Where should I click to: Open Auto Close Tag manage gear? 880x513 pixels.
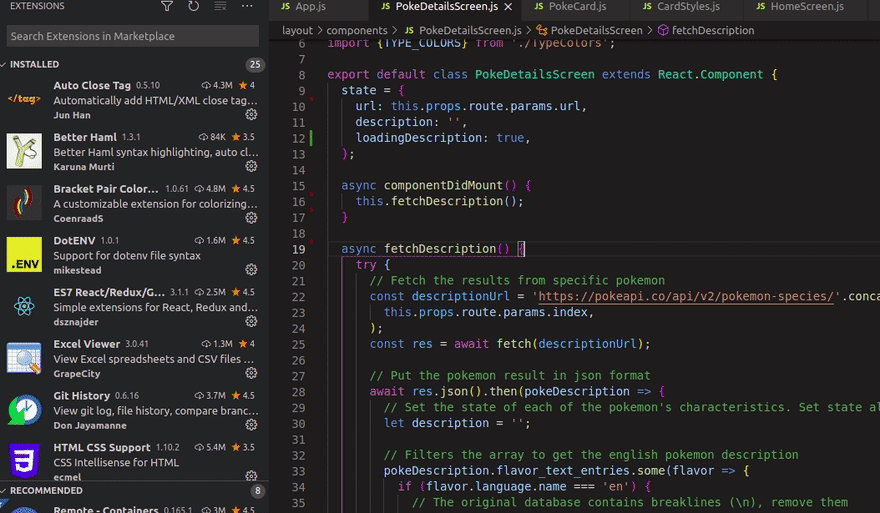coord(251,115)
